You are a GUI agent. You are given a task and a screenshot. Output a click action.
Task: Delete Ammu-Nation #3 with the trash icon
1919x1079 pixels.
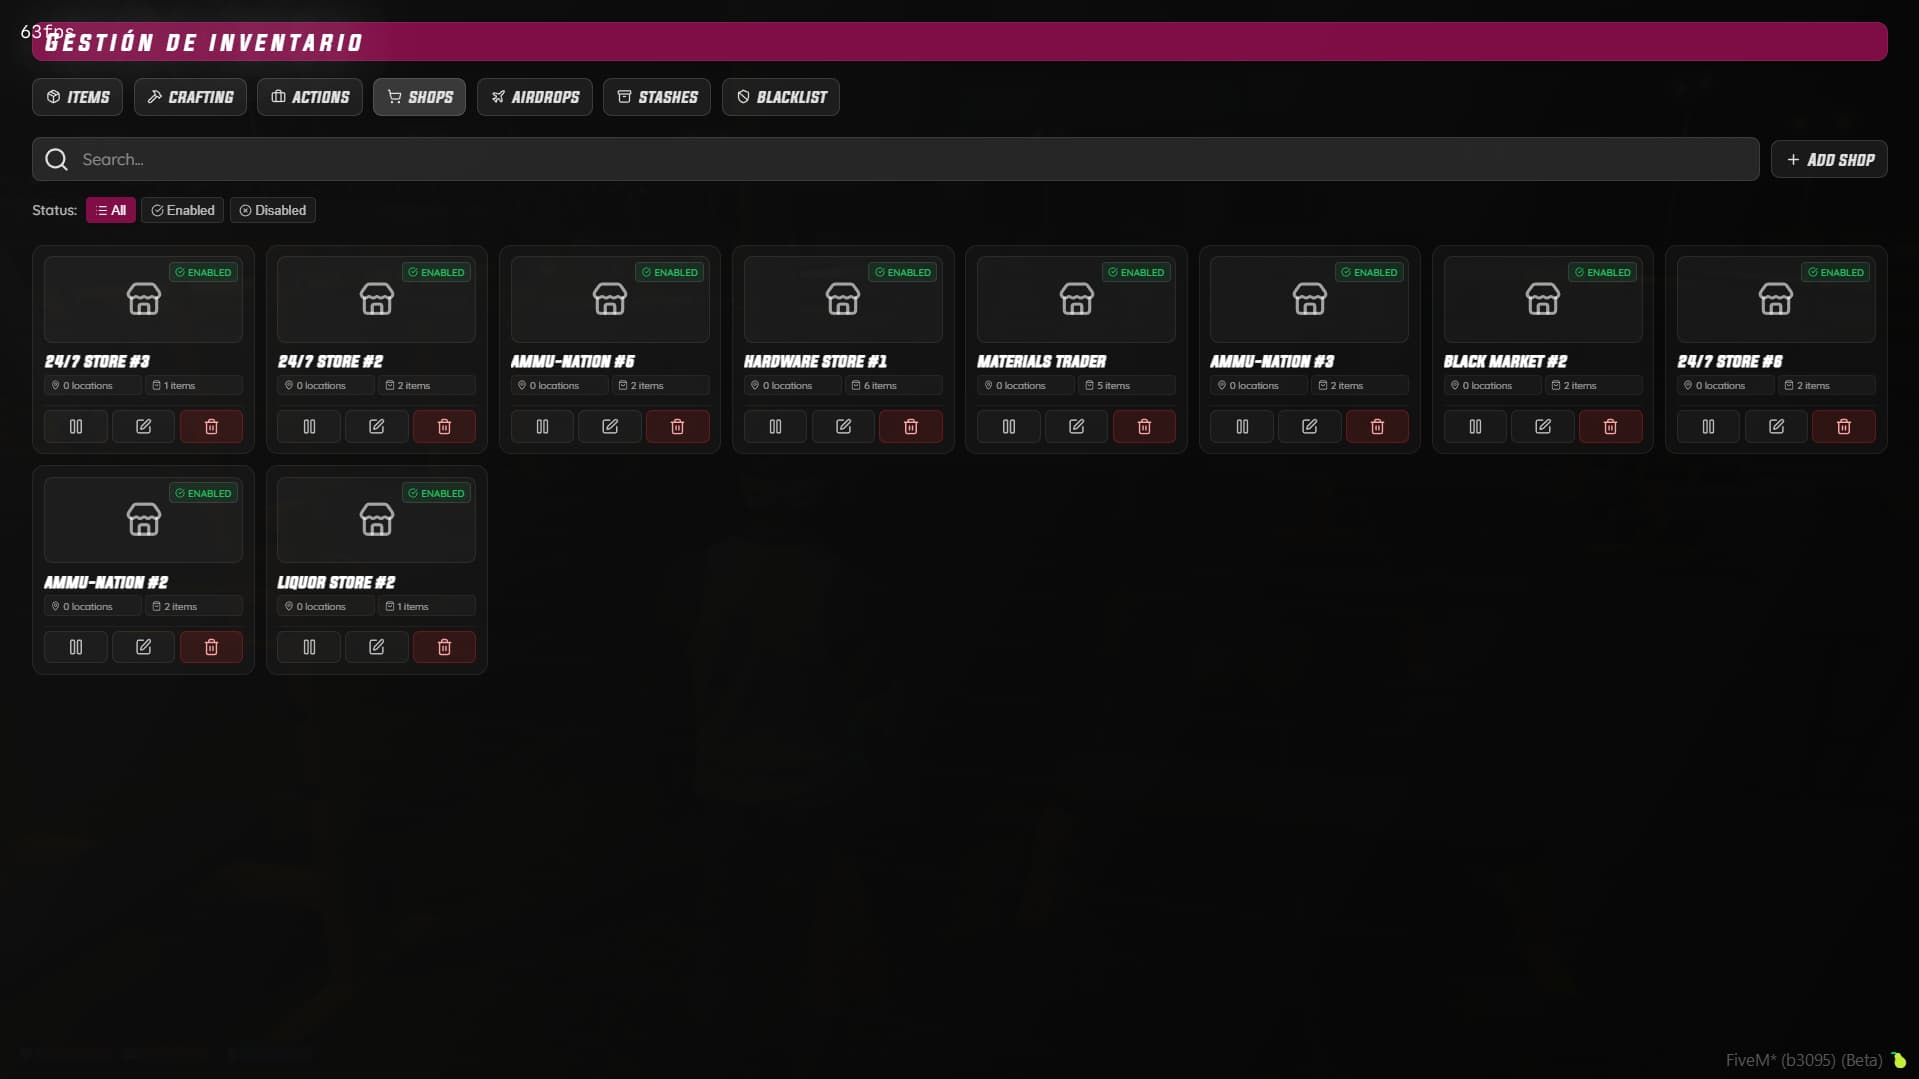click(x=1377, y=426)
